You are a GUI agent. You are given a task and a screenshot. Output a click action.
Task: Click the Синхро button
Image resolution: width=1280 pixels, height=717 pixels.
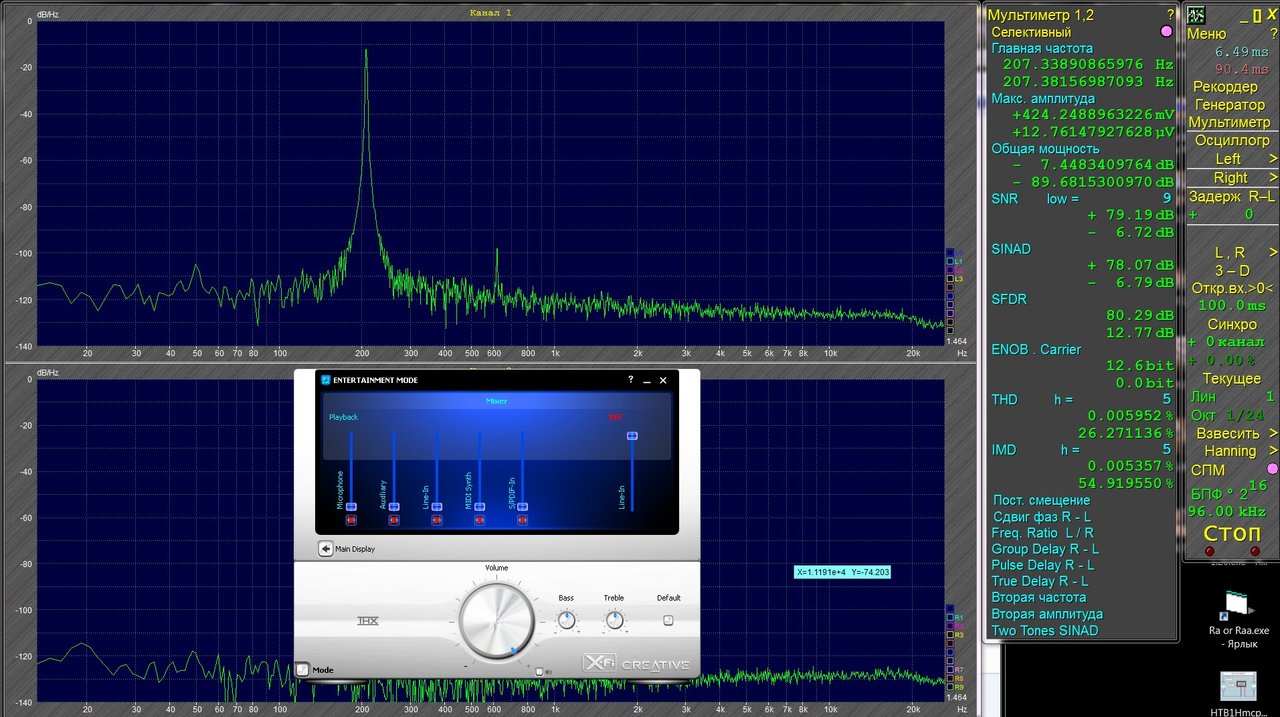pos(1232,325)
